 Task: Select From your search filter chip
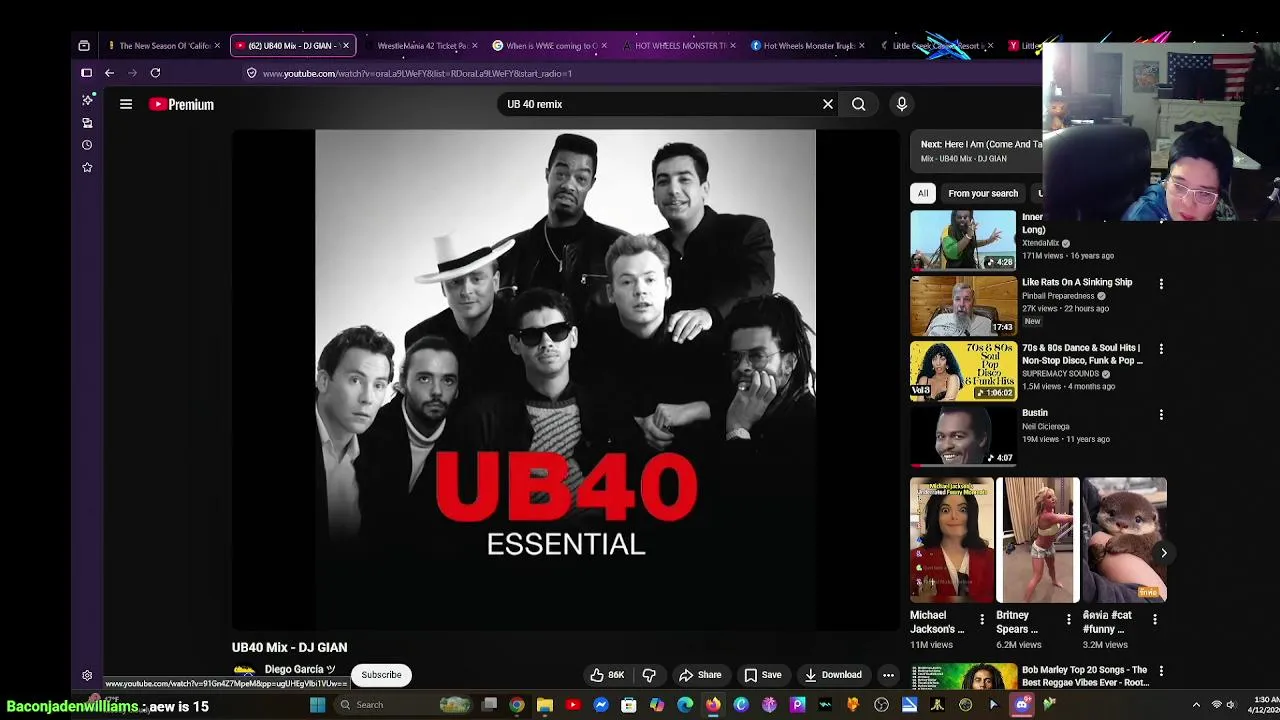(x=983, y=193)
